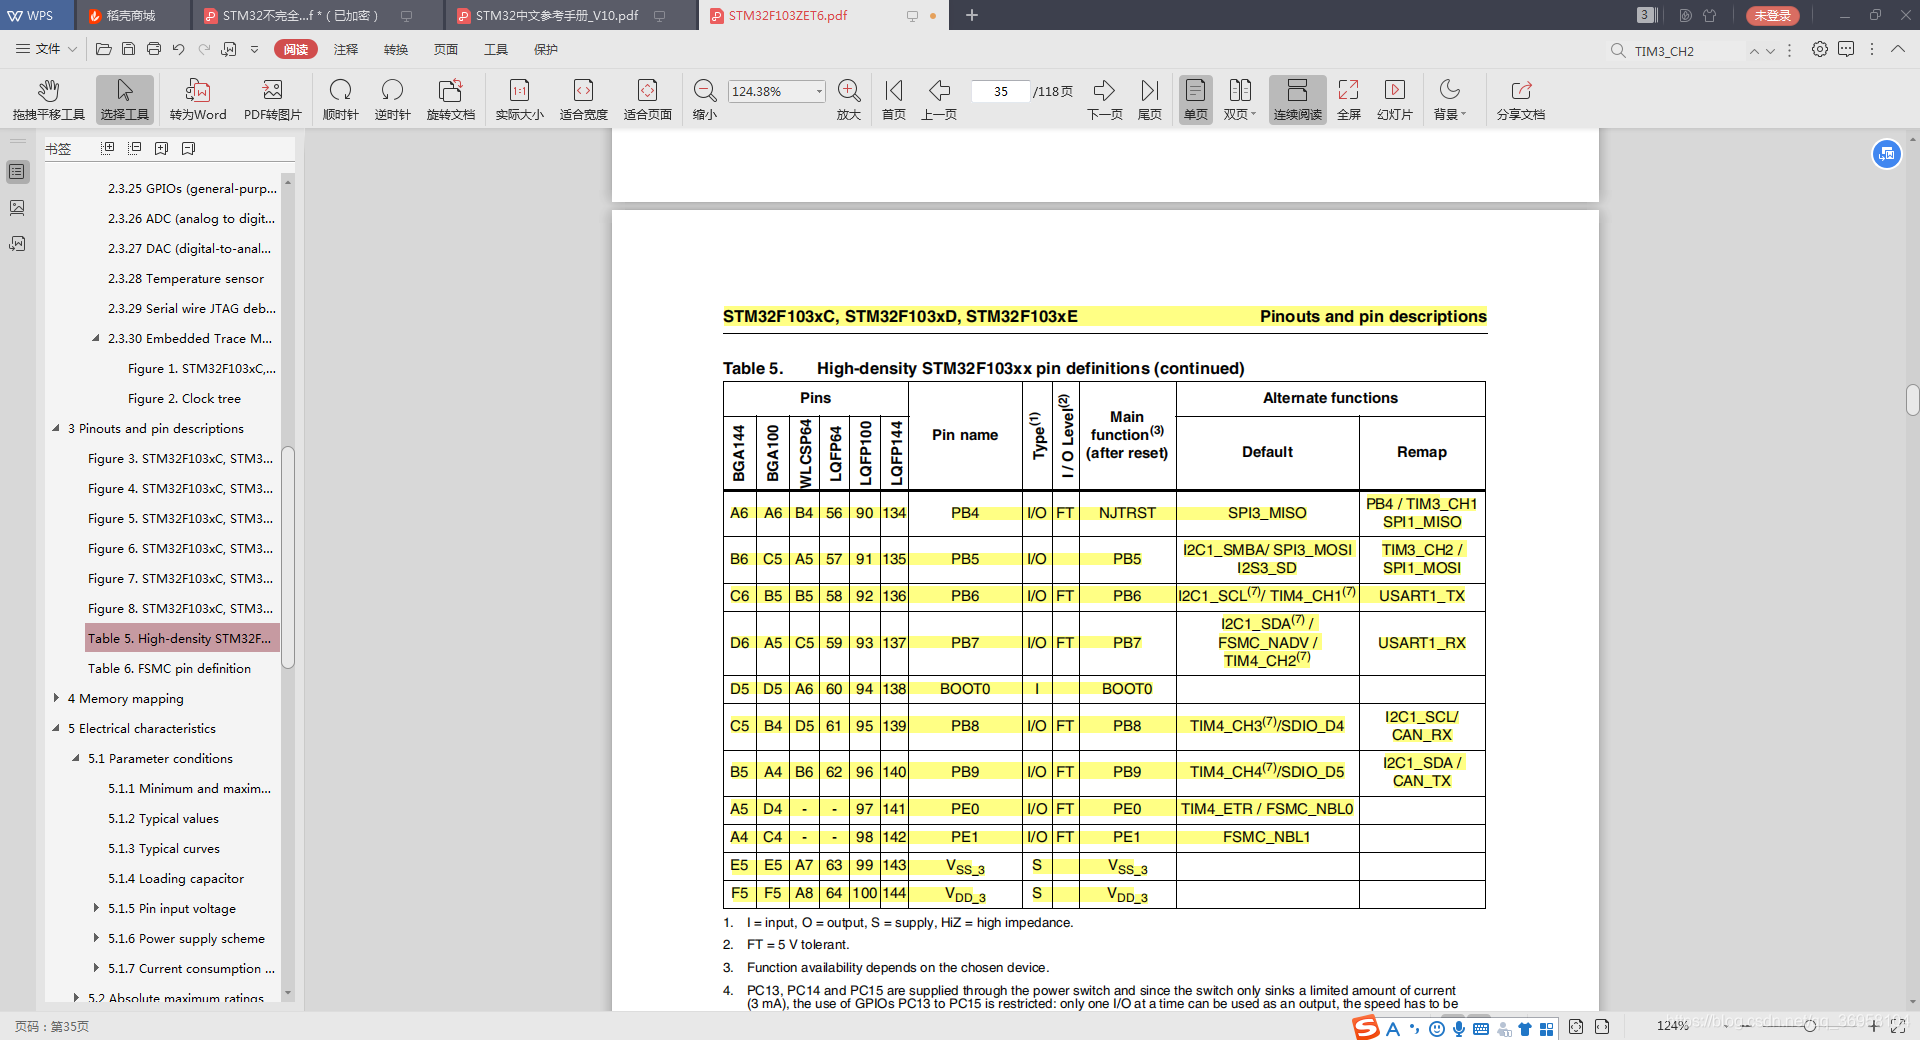Open the 页面 page tab
The width and height of the screenshot is (1920, 1040).
(446, 49)
